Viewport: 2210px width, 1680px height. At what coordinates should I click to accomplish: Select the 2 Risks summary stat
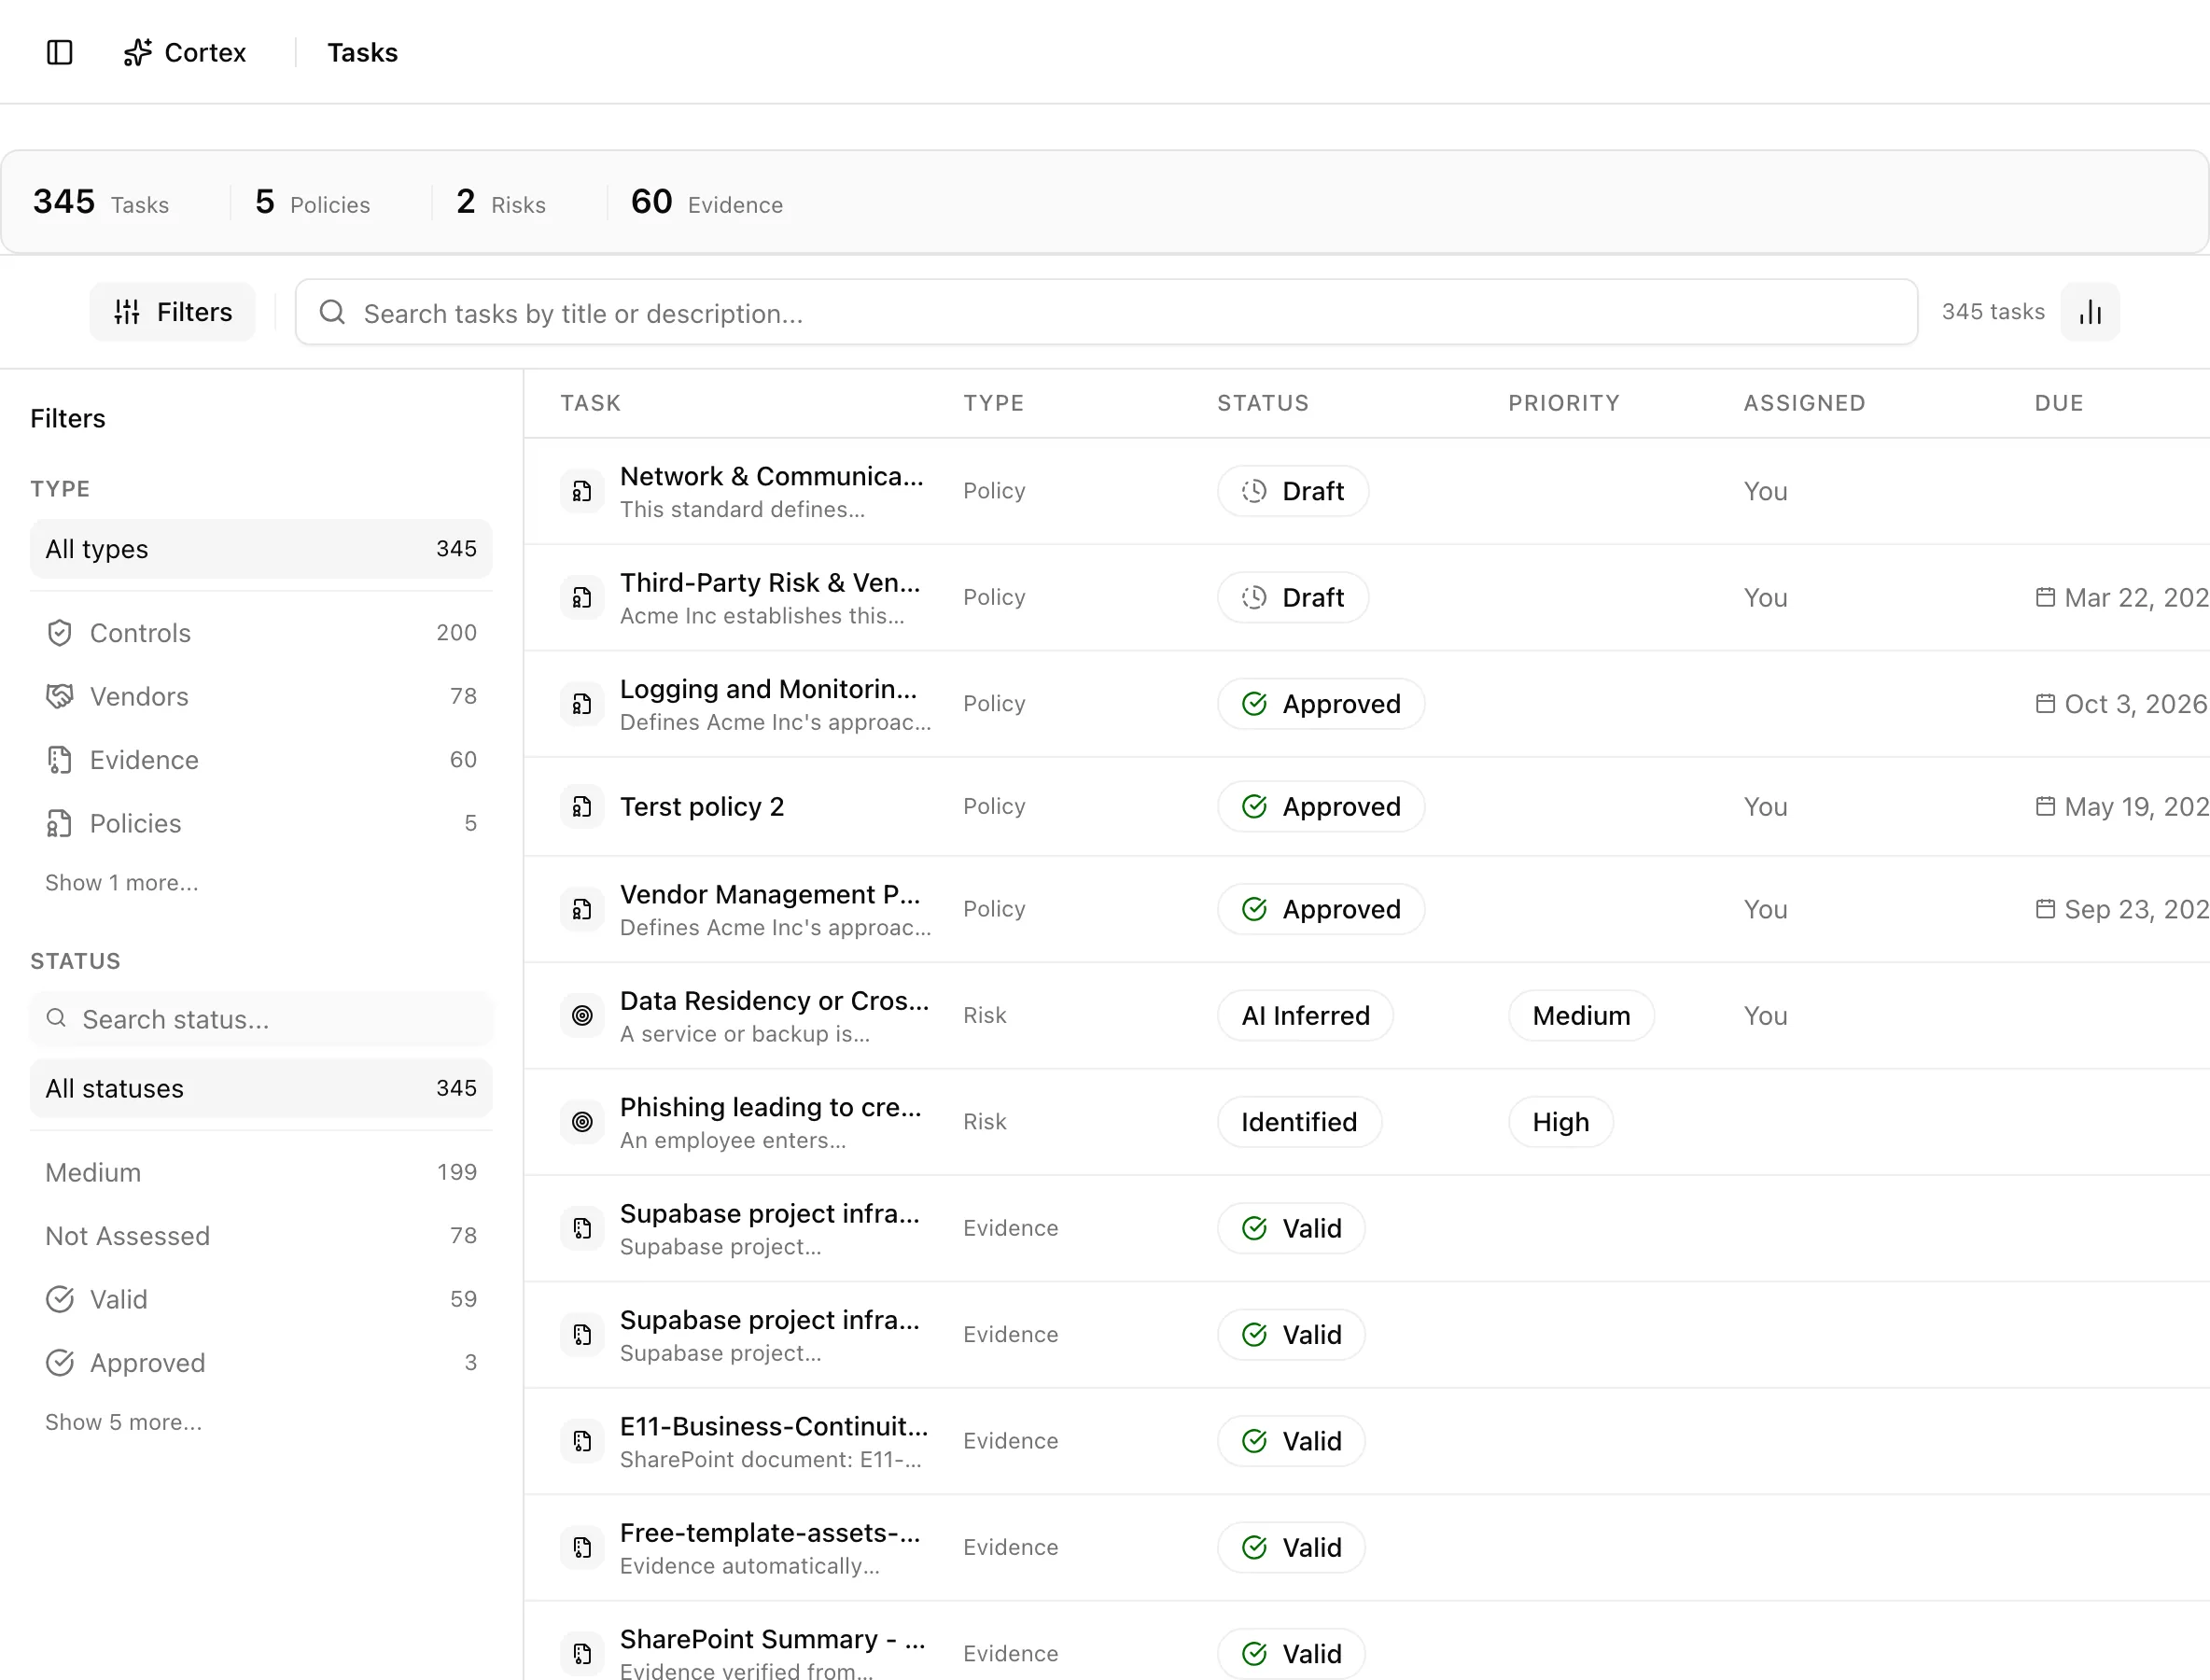[x=501, y=202]
